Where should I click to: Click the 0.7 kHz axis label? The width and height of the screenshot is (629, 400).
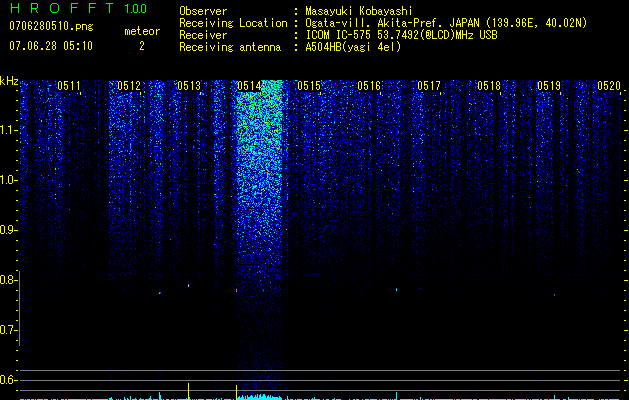pyautogui.click(x=8, y=330)
